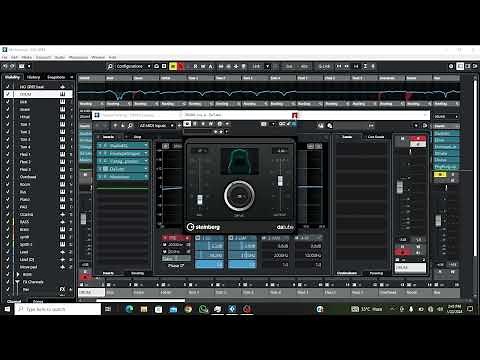Toggle visibility check of Room channel
This screenshot has width=480, height=360.
pos(8,184)
